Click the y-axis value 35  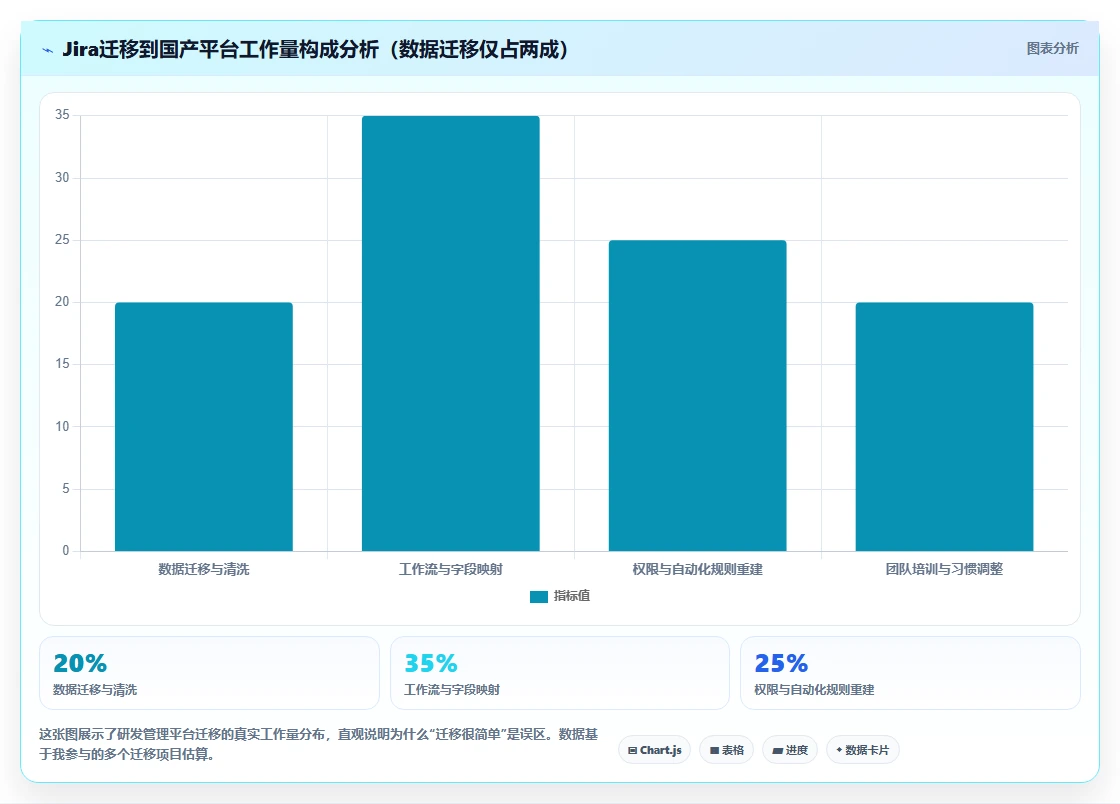click(62, 114)
